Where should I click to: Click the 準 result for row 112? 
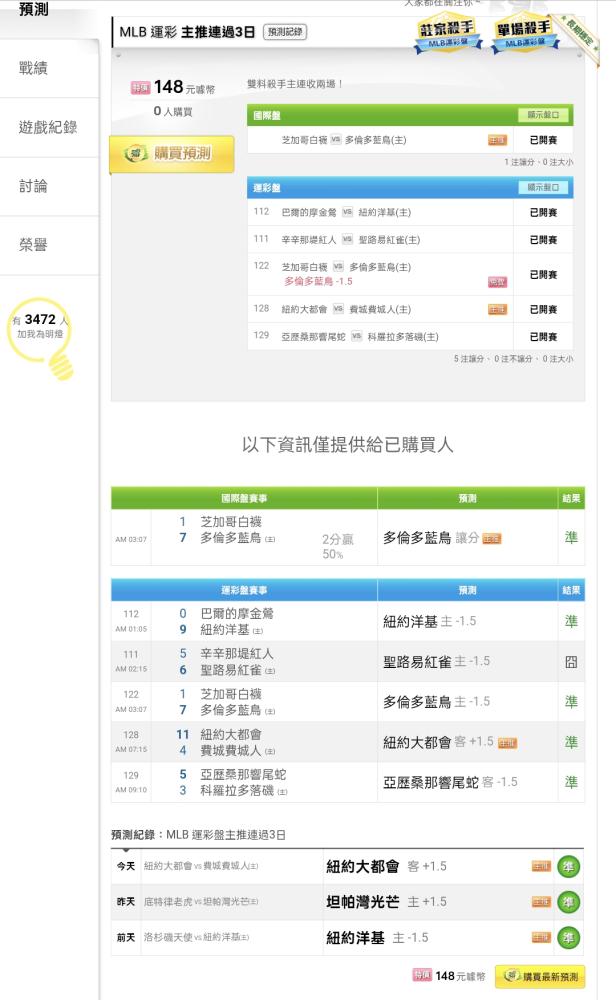pyautogui.click(x=571, y=622)
